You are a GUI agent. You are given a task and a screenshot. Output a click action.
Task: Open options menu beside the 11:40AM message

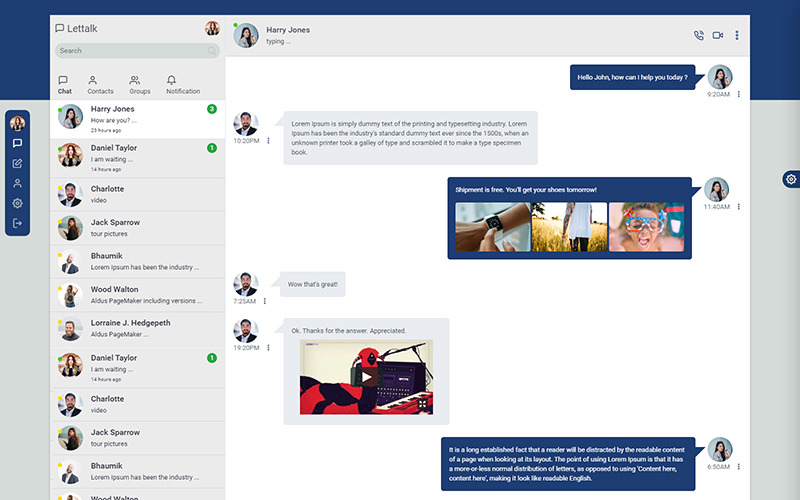point(739,207)
